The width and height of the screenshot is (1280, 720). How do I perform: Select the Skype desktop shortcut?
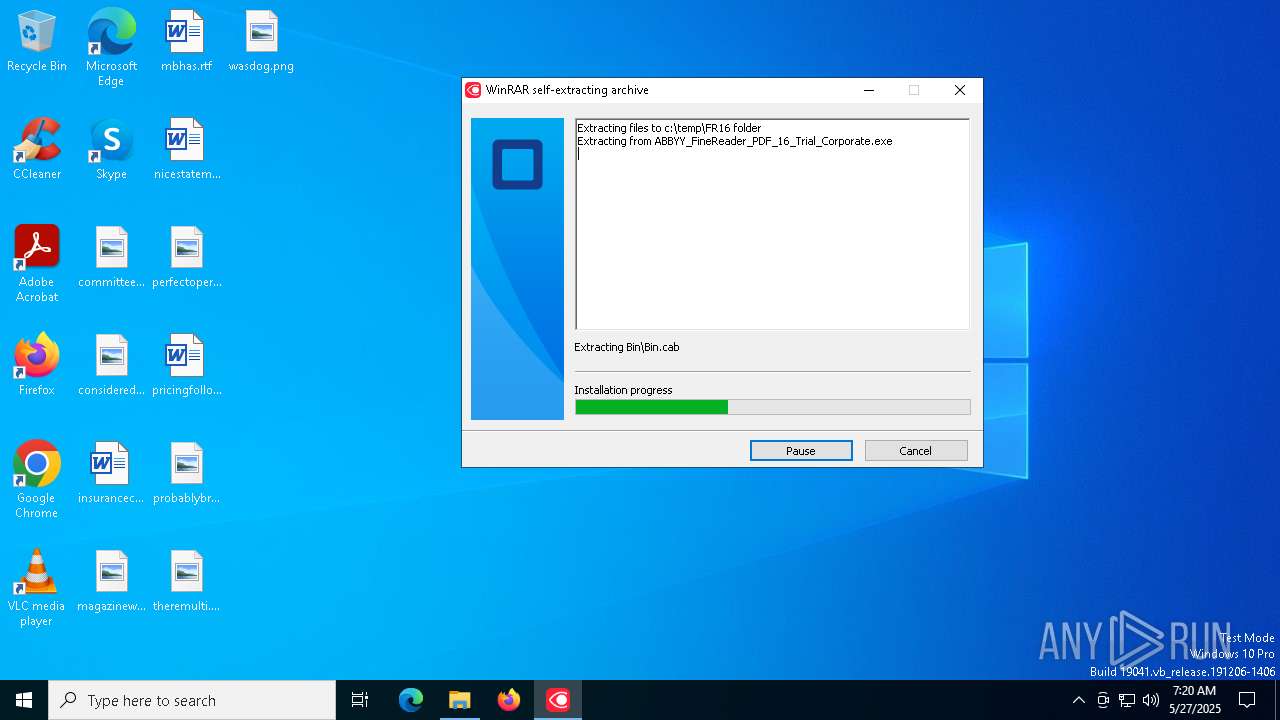111,150
